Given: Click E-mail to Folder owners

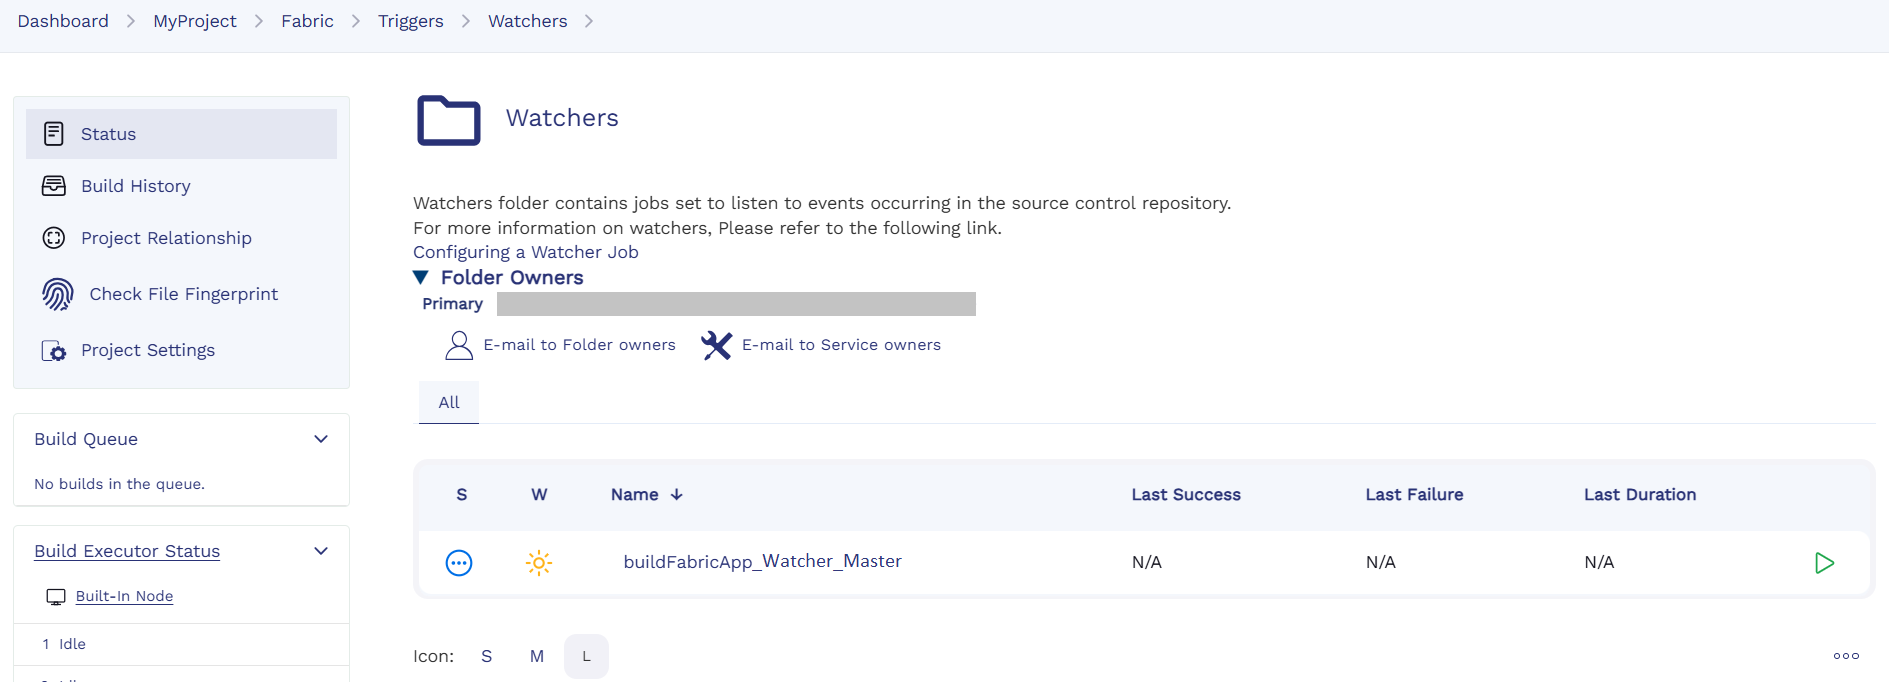Looking at the screenshot, I should pyautogui.click(x=579, y=345).
